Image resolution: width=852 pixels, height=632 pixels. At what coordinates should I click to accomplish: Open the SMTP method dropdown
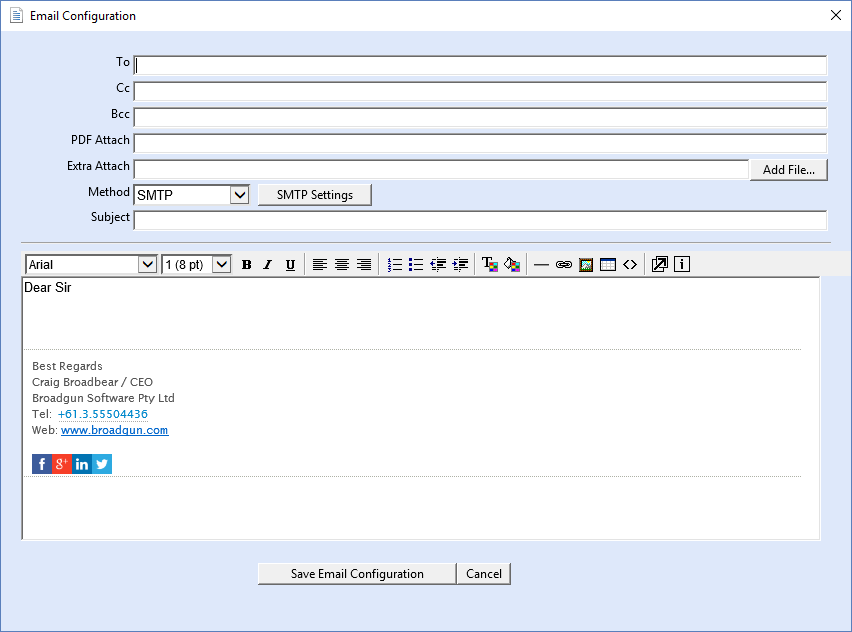239,195
